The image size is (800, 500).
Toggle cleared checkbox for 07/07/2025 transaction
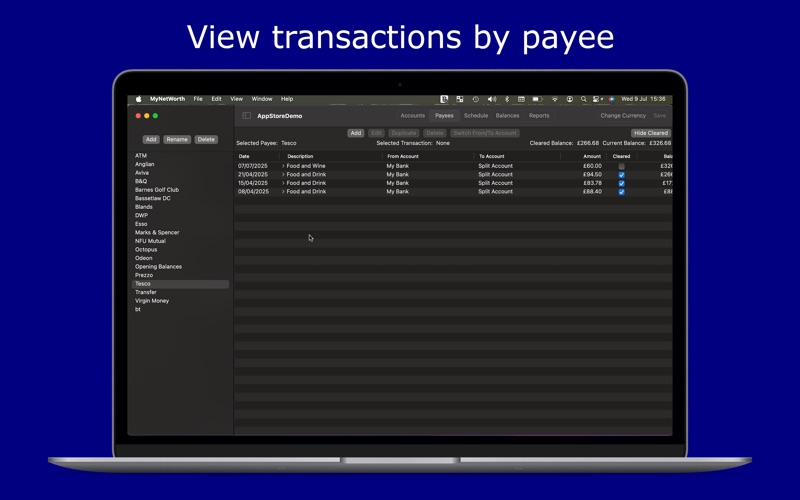pos(621,166)
